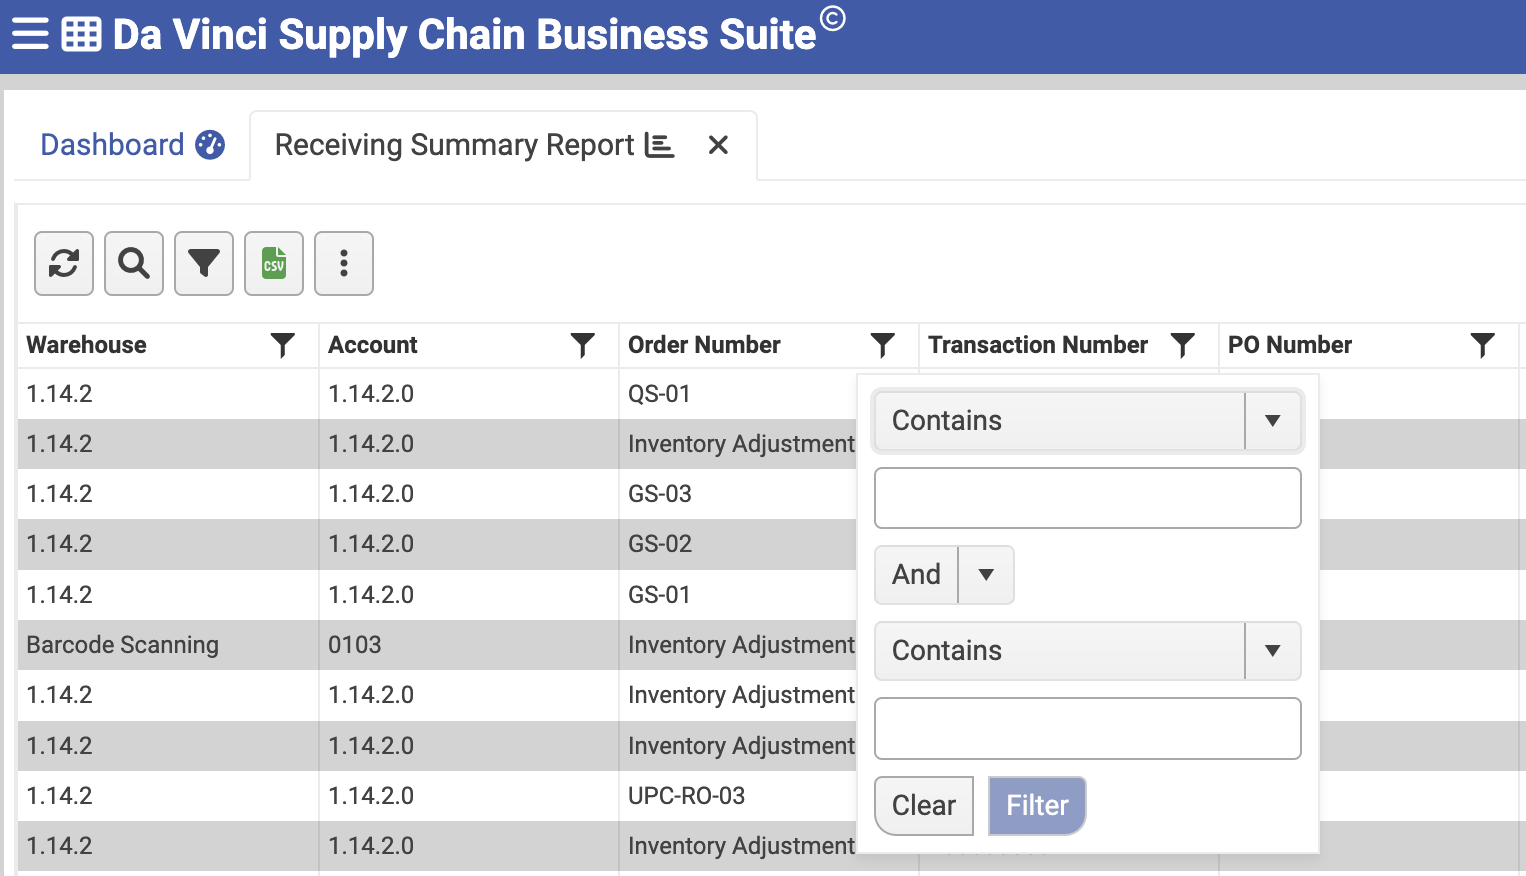
Task: Select the GS-03 order cell
Action: point(660,494)
